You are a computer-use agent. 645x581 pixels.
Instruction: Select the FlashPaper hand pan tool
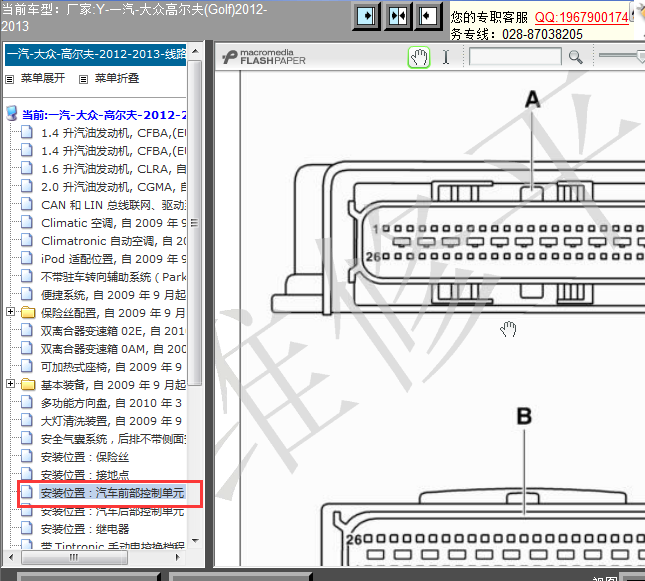pyautogui.click(x=419, y=57)
